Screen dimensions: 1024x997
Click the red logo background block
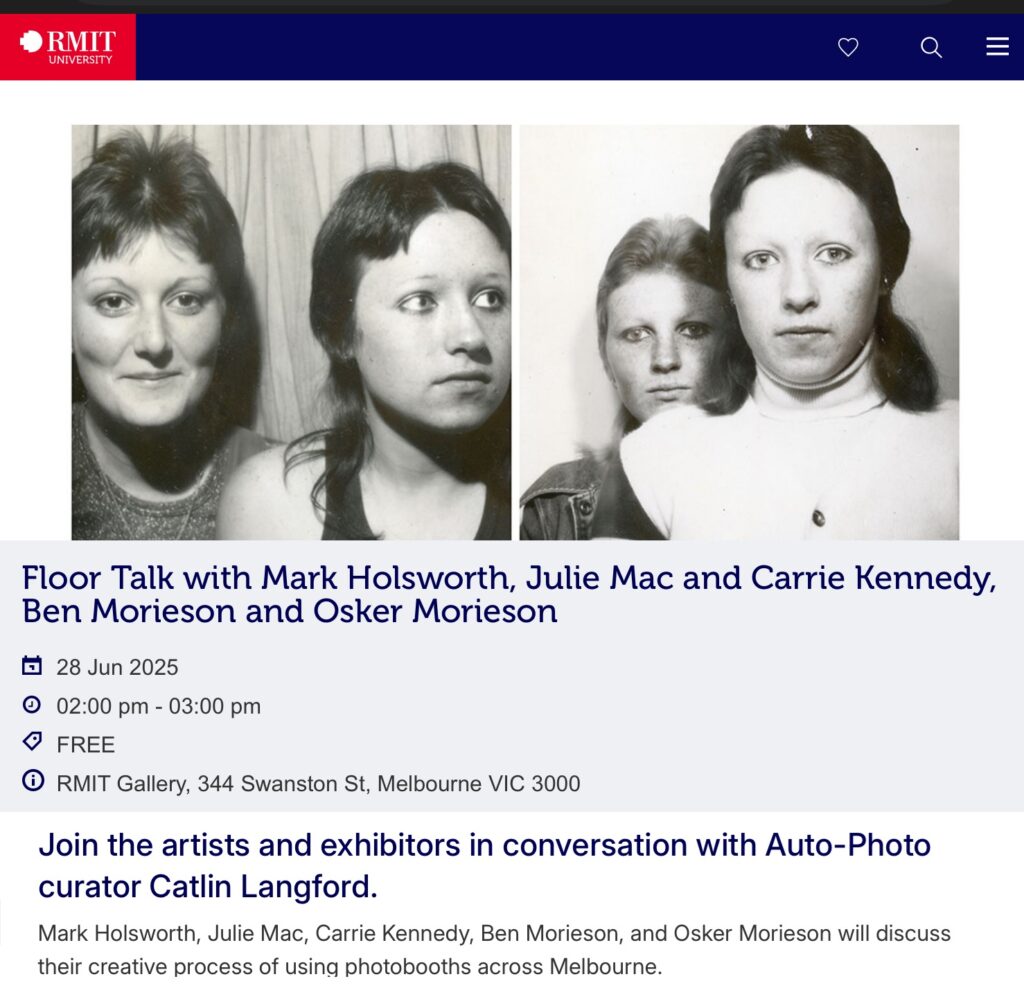pyautogui.click(x=68, y=47)
